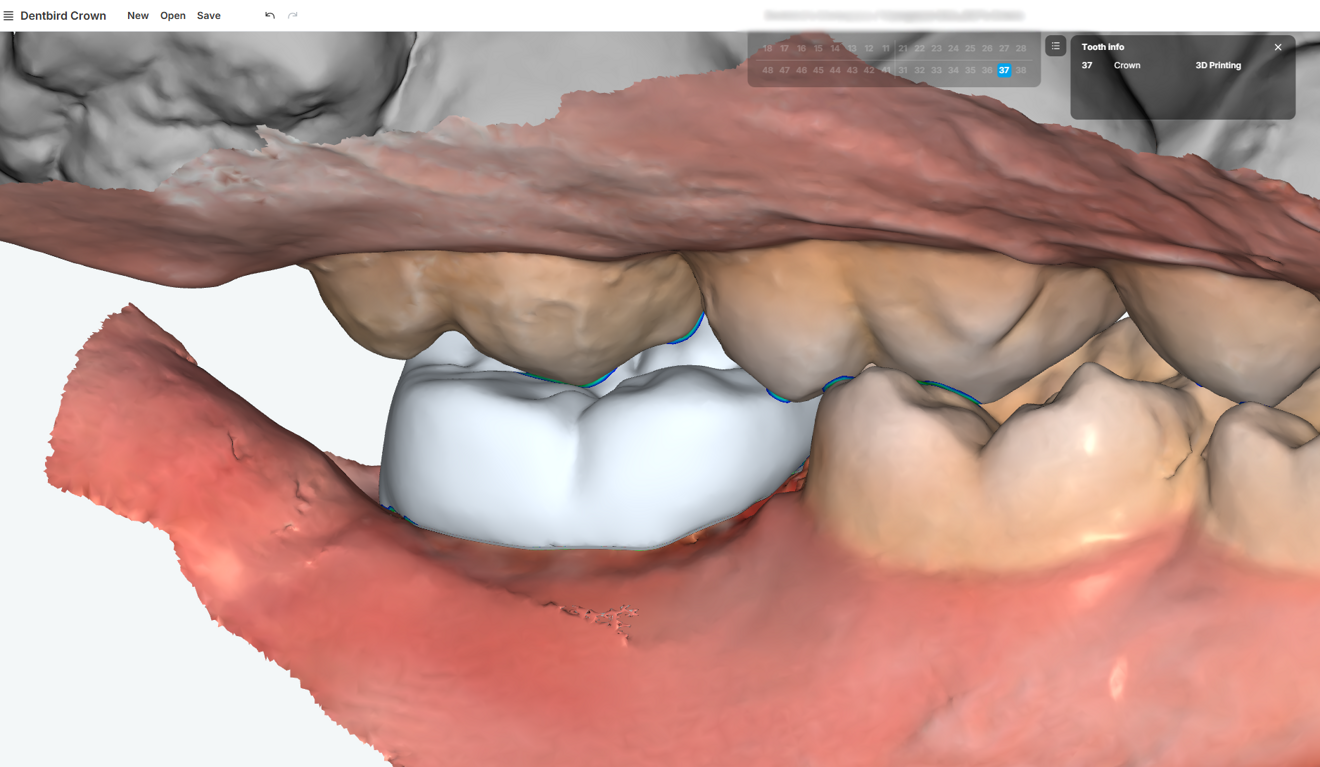The image size is (1320, 767).
Task: Click tooth 28 at the chart's right edge
Action: coord(1020,47)
